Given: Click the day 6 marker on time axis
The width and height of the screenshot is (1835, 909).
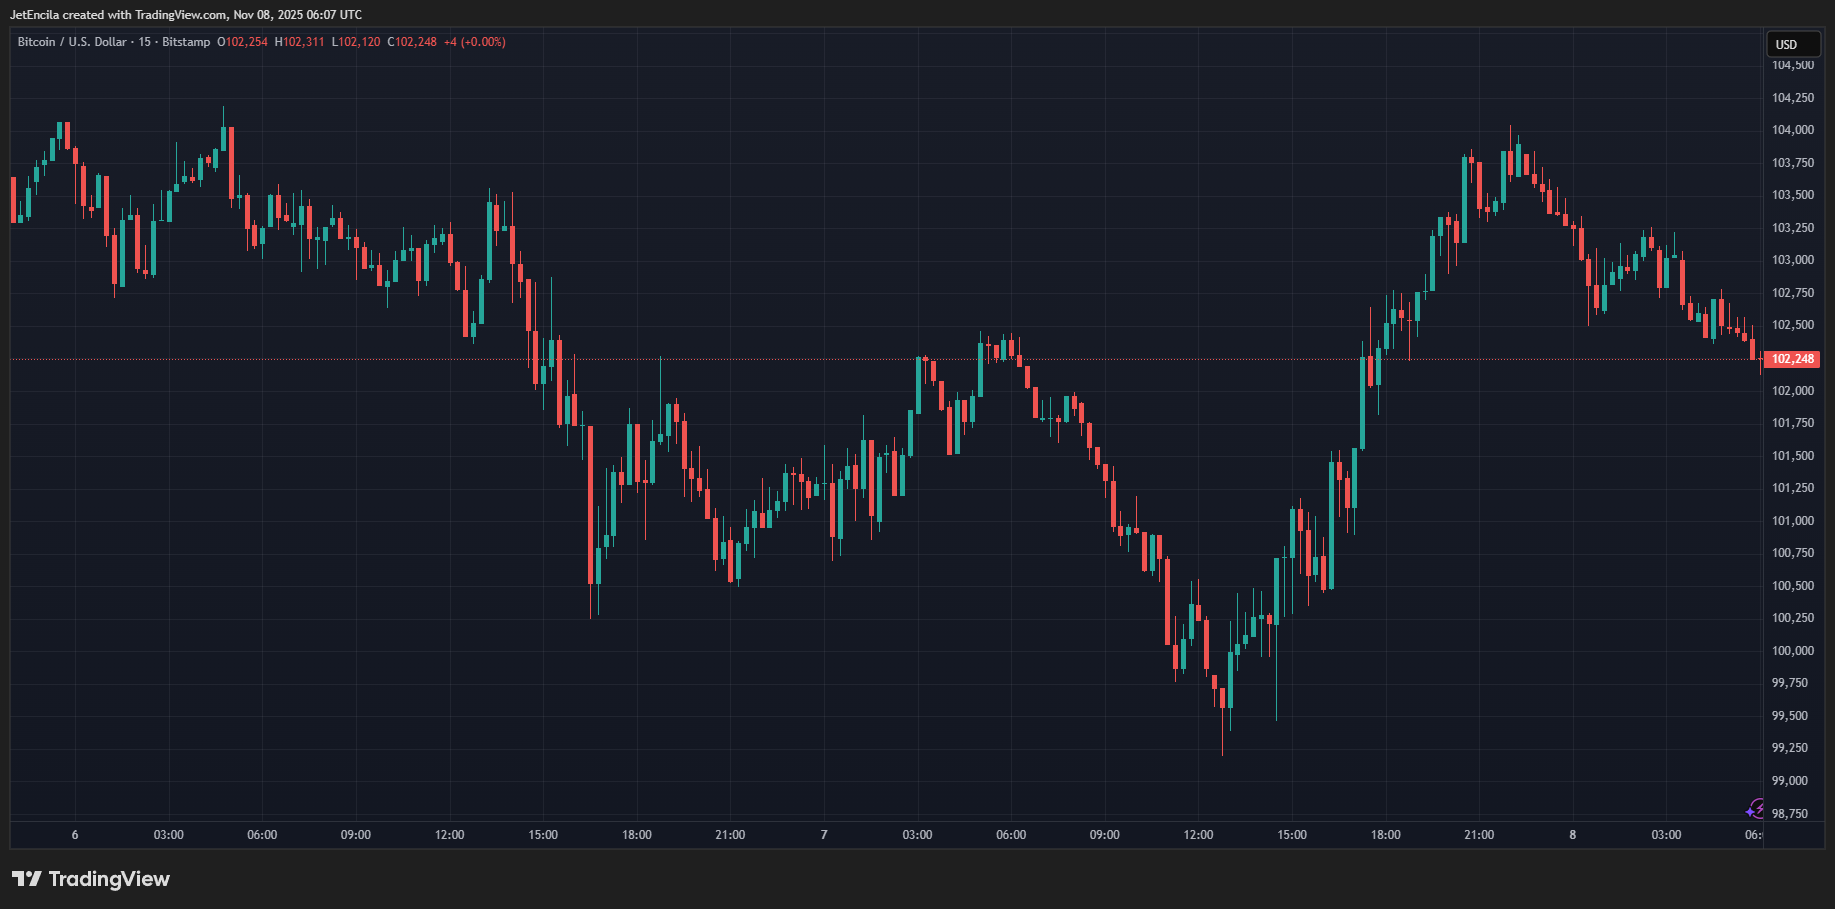Looking at the screenshot, I should [x=75, y=835].
